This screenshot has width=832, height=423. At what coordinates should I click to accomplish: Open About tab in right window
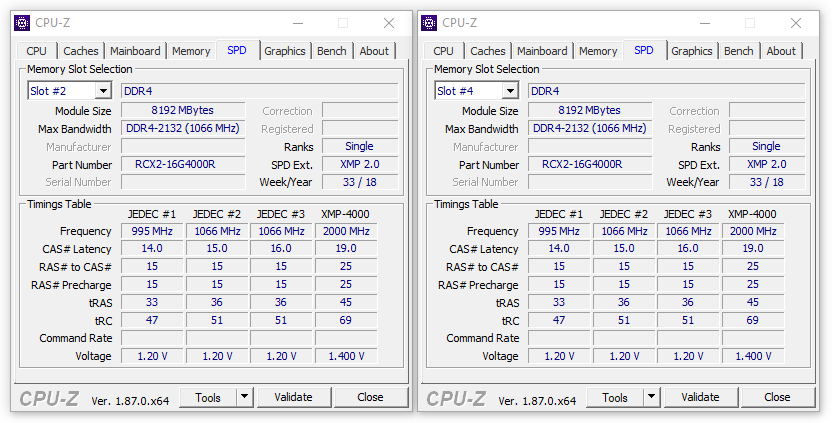pos(781,51)
